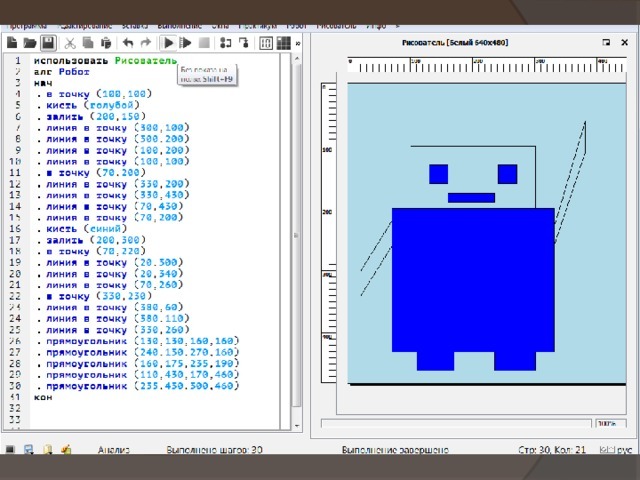Screen dimensions: 640x480
Task: Cut selected text with the scissors icon
Action: pyautogui.click(x=70, y=43)
